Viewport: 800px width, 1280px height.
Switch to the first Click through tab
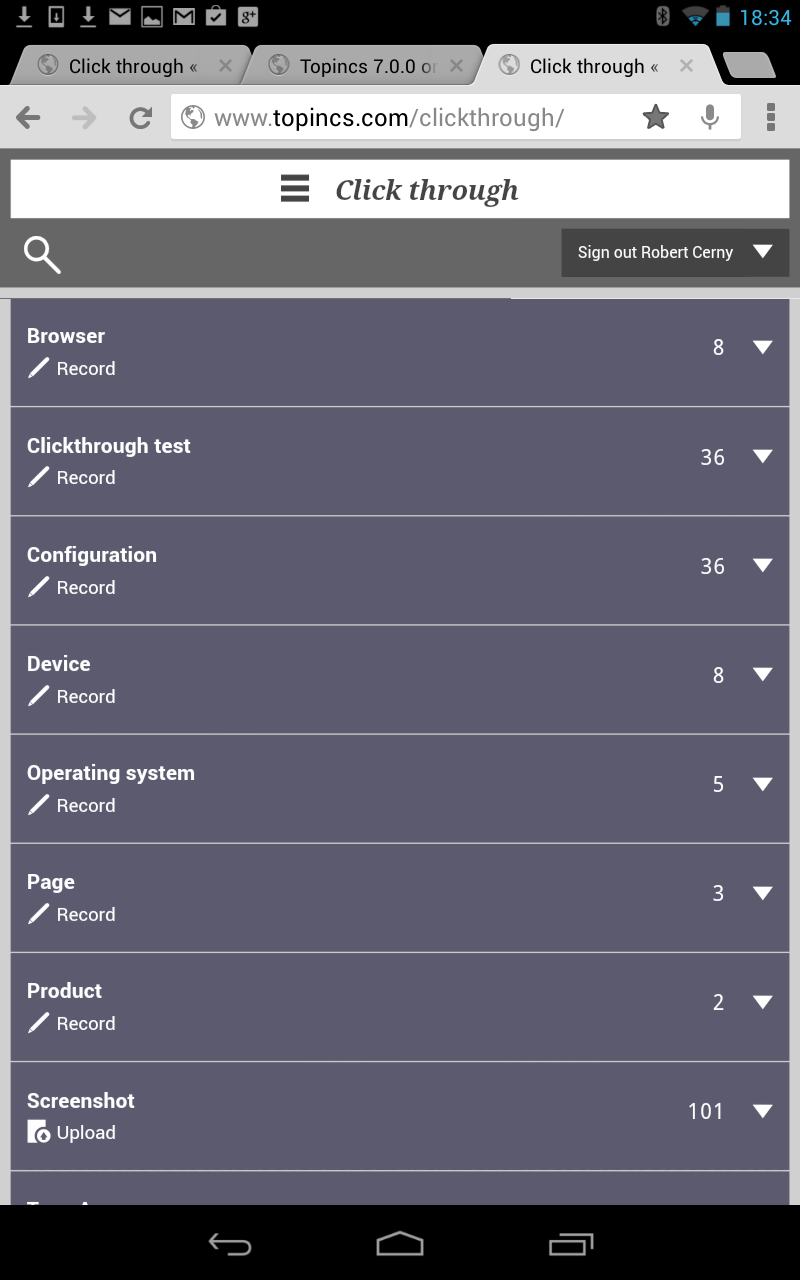click(x=130, y=67)
